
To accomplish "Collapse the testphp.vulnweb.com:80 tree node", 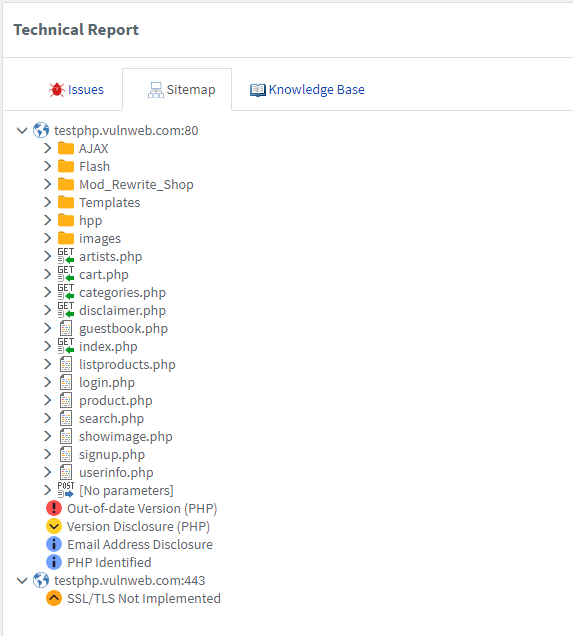I will tap(22, 130).
